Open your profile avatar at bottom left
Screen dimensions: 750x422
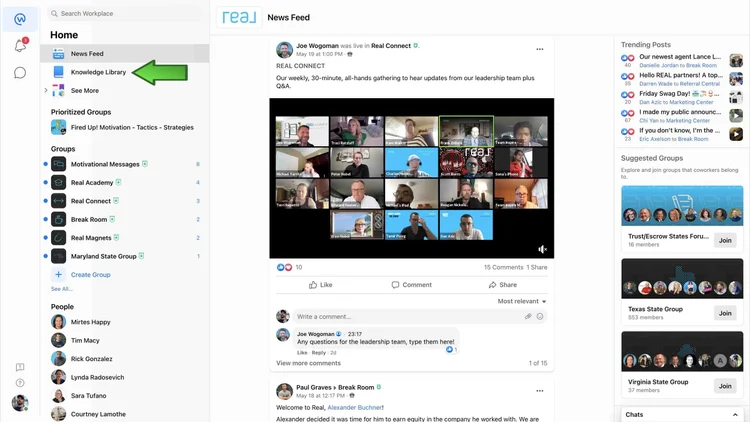(20, 403)
